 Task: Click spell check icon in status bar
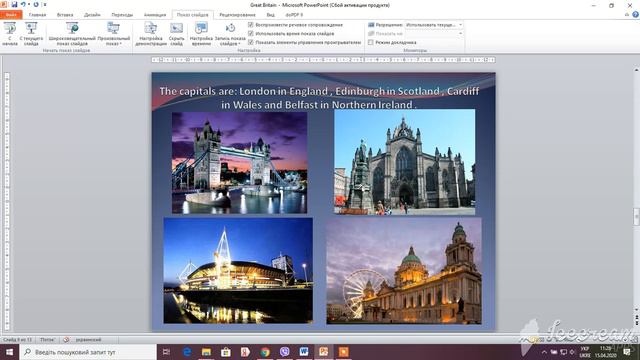click(x=66, y=340)
